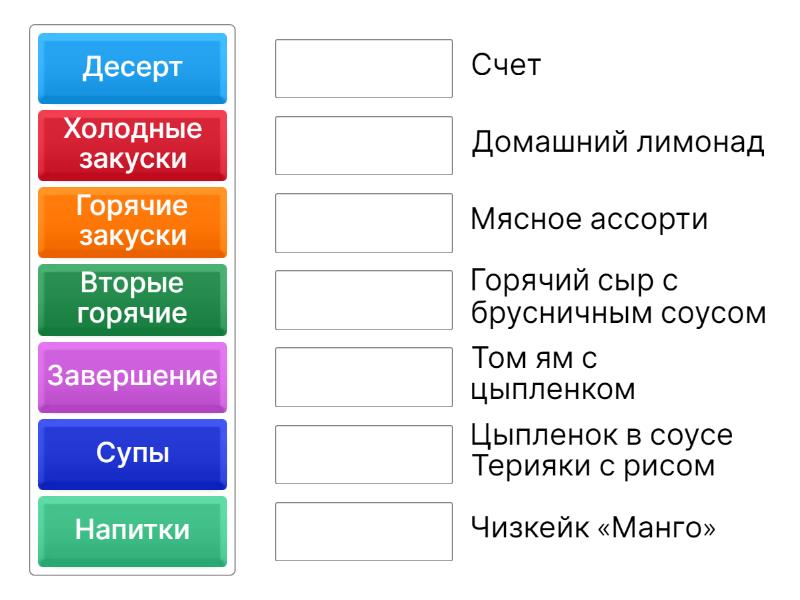Select the red Холодные закуски tile
The width and height of the screenshot is (800, 600).
pyautogui.click(x=132, y=145)
